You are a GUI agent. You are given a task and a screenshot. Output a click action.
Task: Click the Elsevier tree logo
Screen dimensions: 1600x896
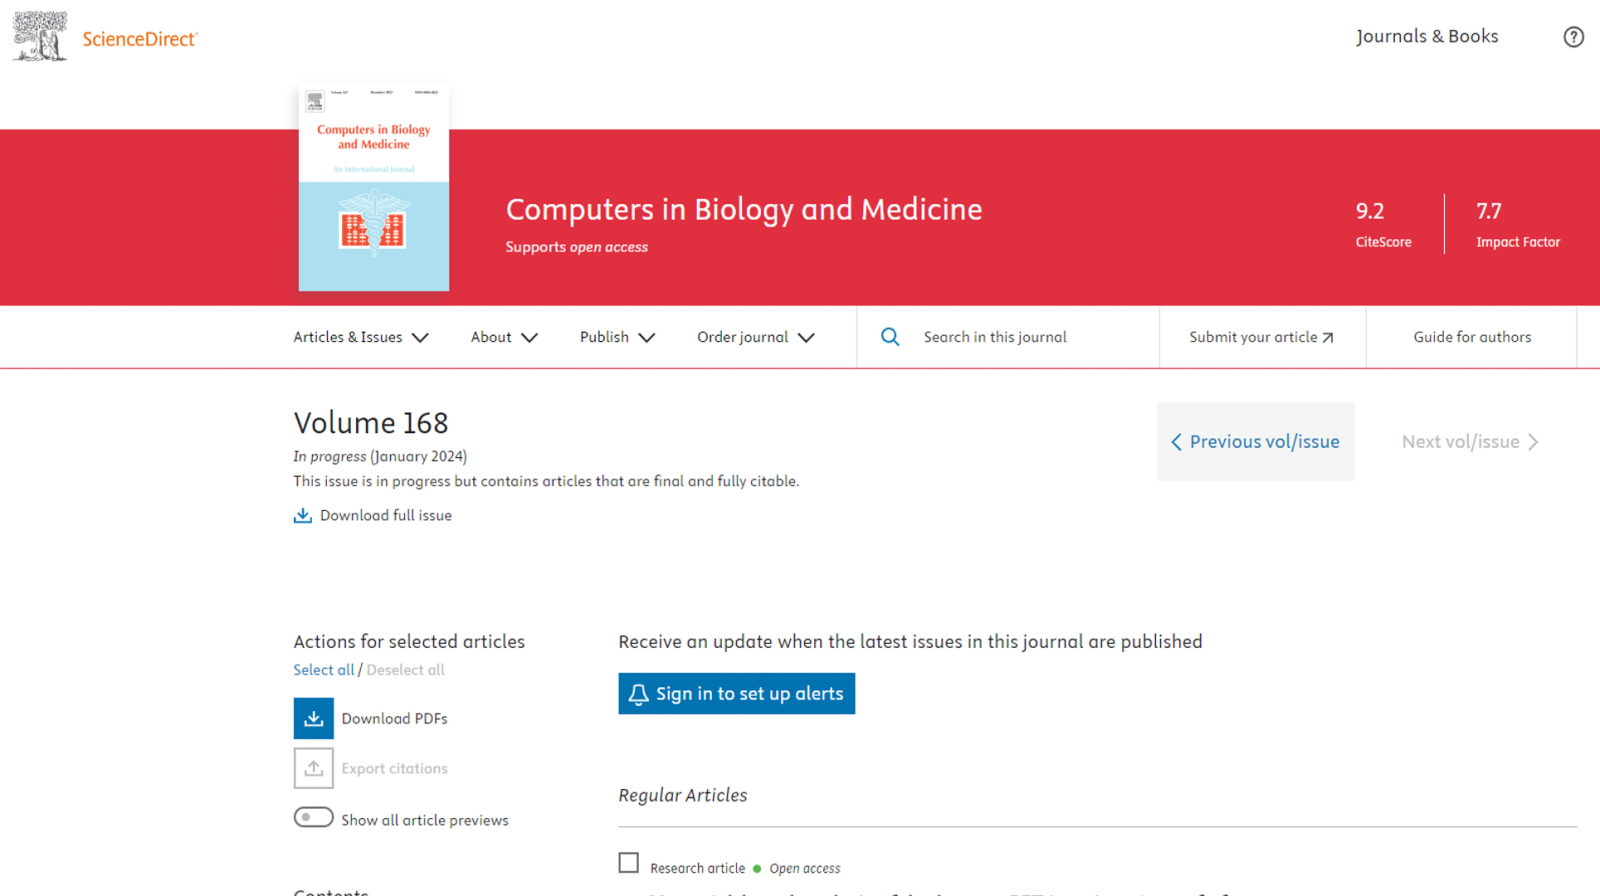click(x=40, y=36)
